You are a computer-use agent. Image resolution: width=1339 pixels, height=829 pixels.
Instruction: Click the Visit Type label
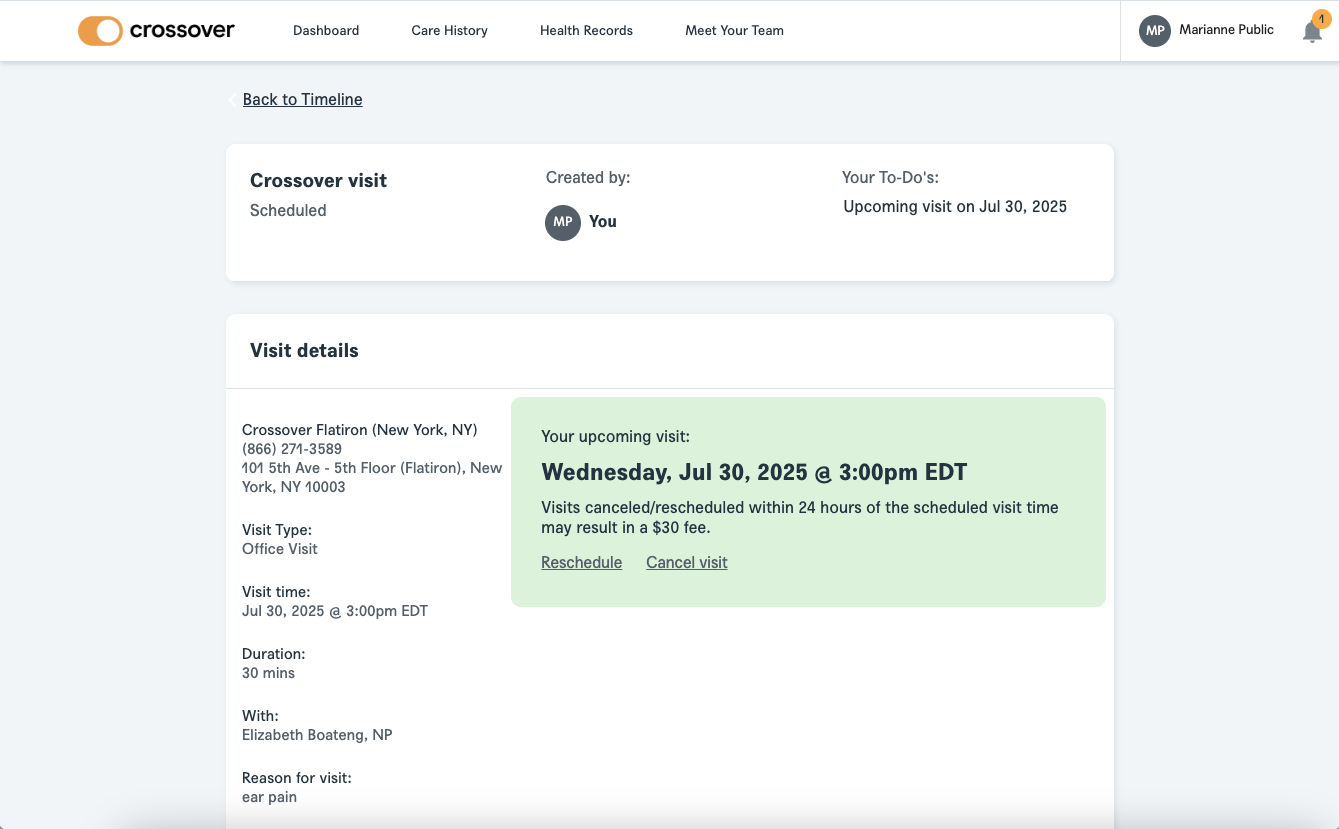277,530
